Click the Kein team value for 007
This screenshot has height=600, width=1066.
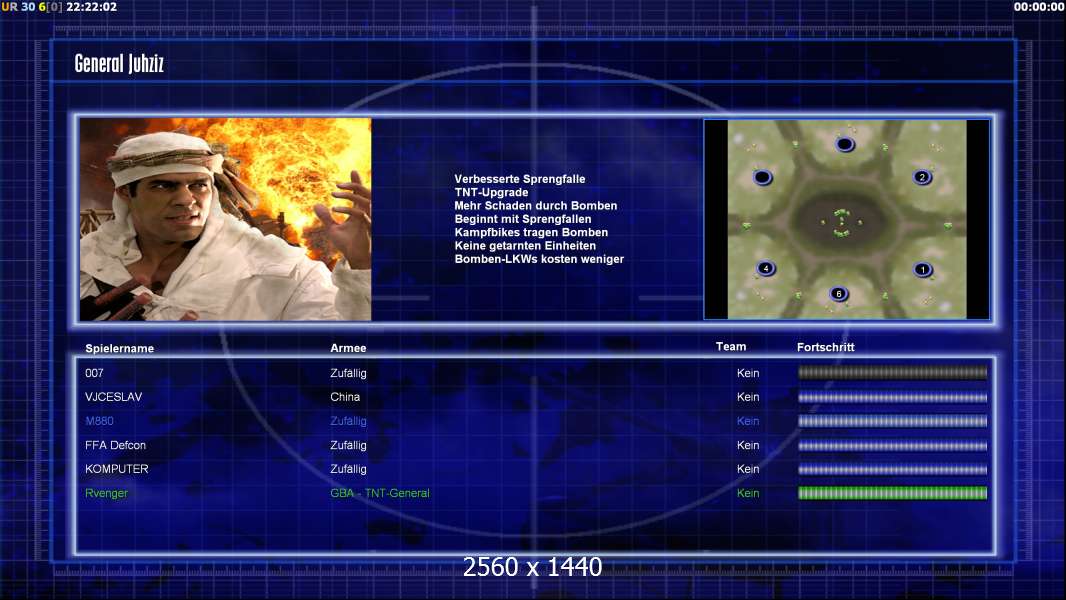[x=748, y=373]
